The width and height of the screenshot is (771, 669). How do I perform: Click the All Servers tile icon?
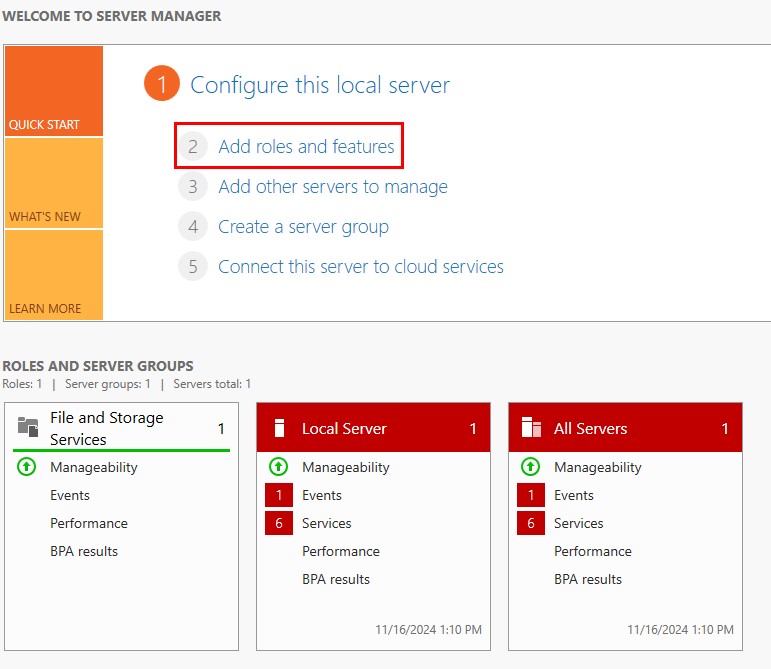[532, 428]
